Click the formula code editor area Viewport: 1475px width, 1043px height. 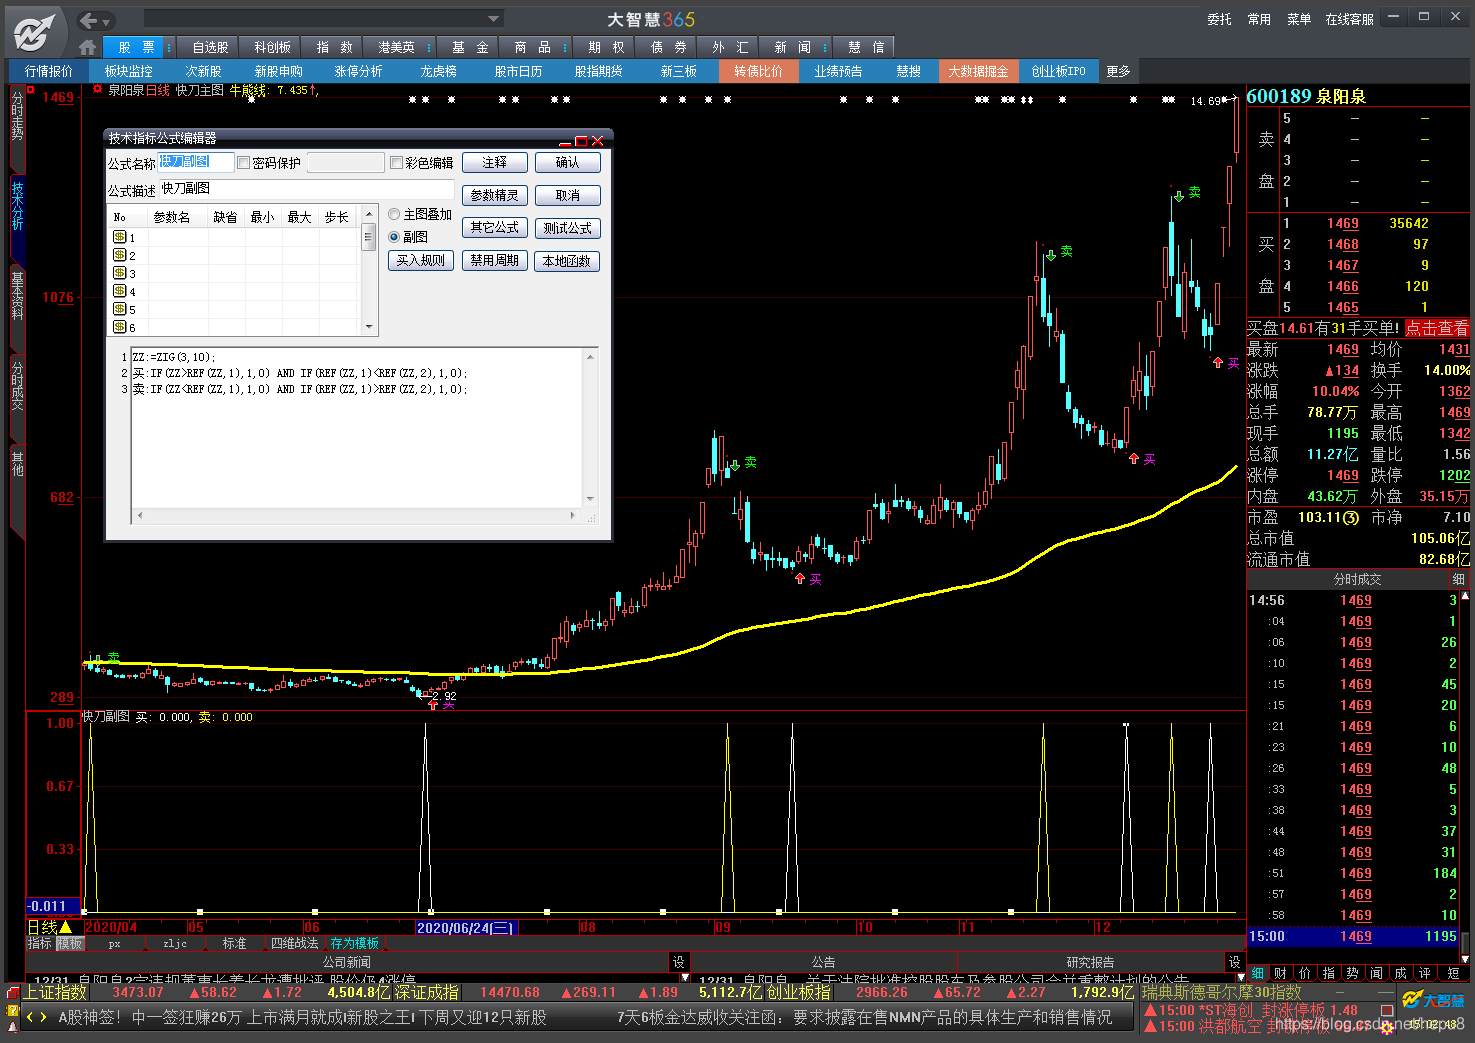(357, 428)
